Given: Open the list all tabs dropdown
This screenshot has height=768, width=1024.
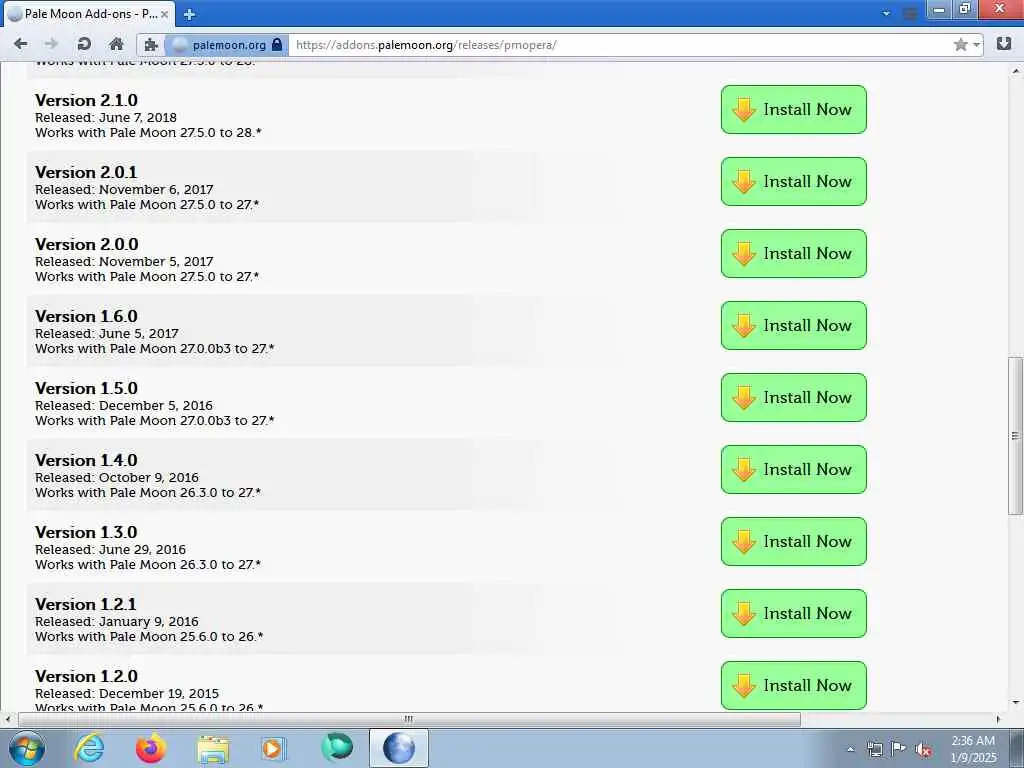Looking at the screenshot, I should [886, 13].
